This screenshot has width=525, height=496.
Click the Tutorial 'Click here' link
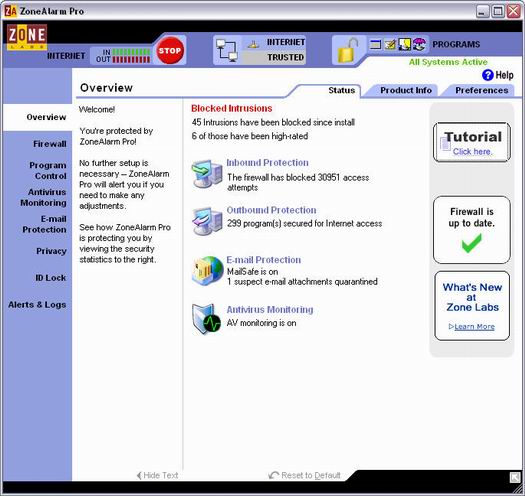click(x=472, y=152)
